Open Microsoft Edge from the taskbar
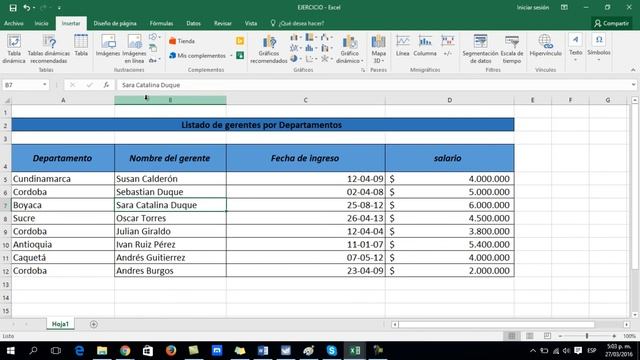The width and height of the screenshot is (640, 360). point(79,351)
